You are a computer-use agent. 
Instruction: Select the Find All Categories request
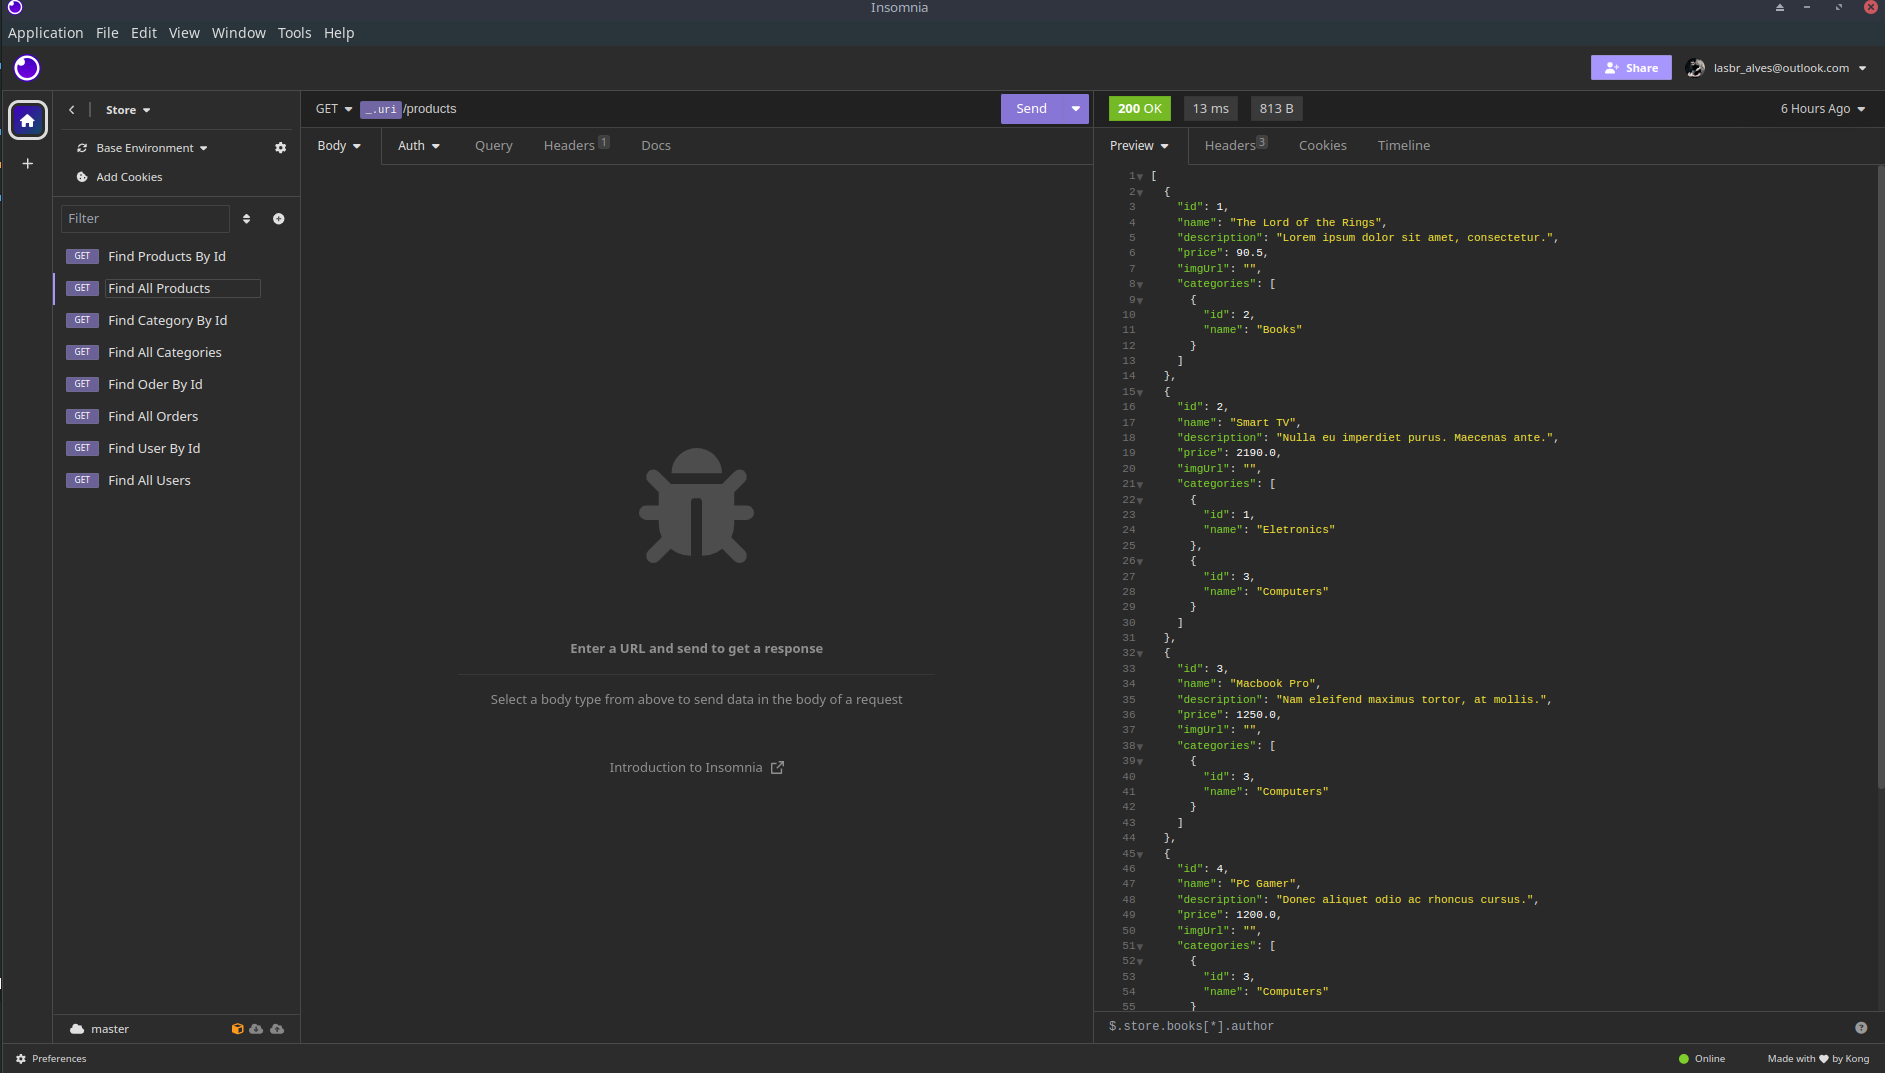click(165, 353)
